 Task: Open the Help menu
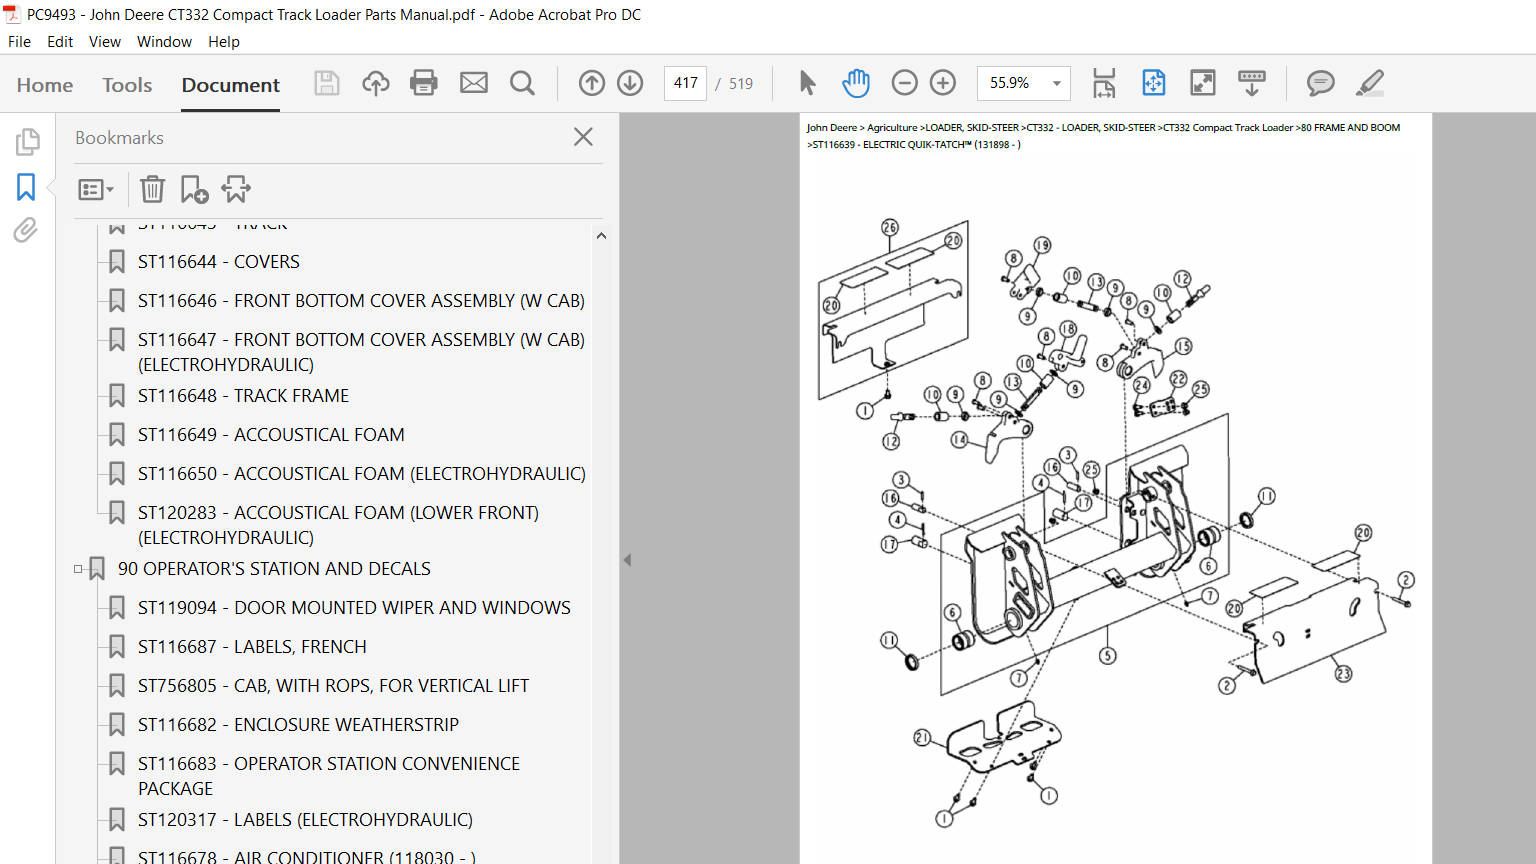pyautogui.click(x=224, y=42)
